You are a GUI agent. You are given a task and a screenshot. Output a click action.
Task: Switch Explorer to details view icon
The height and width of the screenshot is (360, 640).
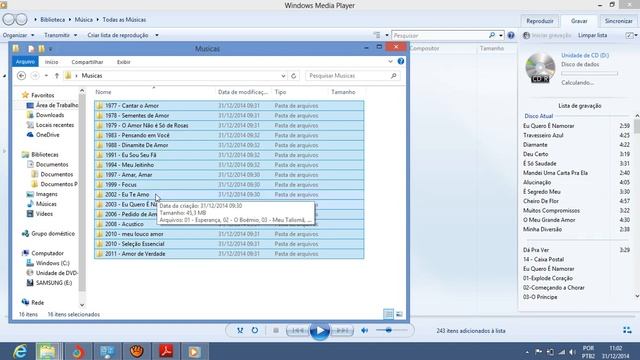tap(388, 314)
